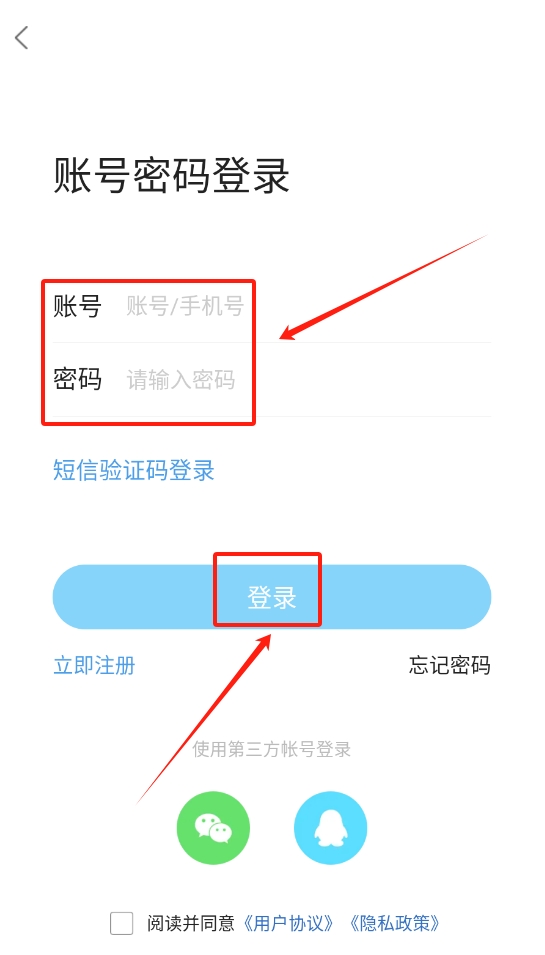
Task: Click the red arrow pointing at 登录
Action: point(204,718)
